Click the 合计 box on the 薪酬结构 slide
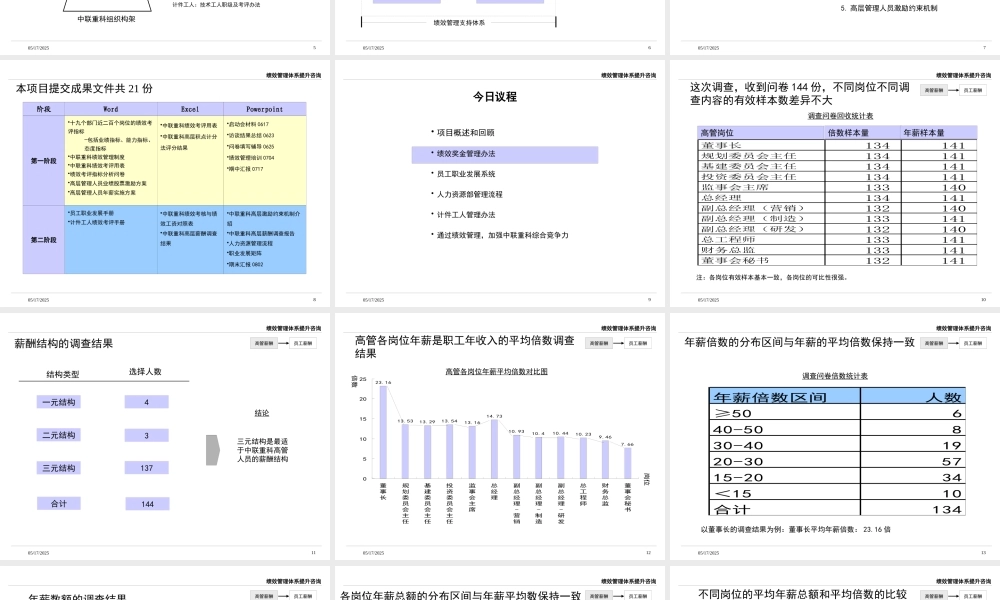This screenshot has width=1000, height=600. coord(59,504)
